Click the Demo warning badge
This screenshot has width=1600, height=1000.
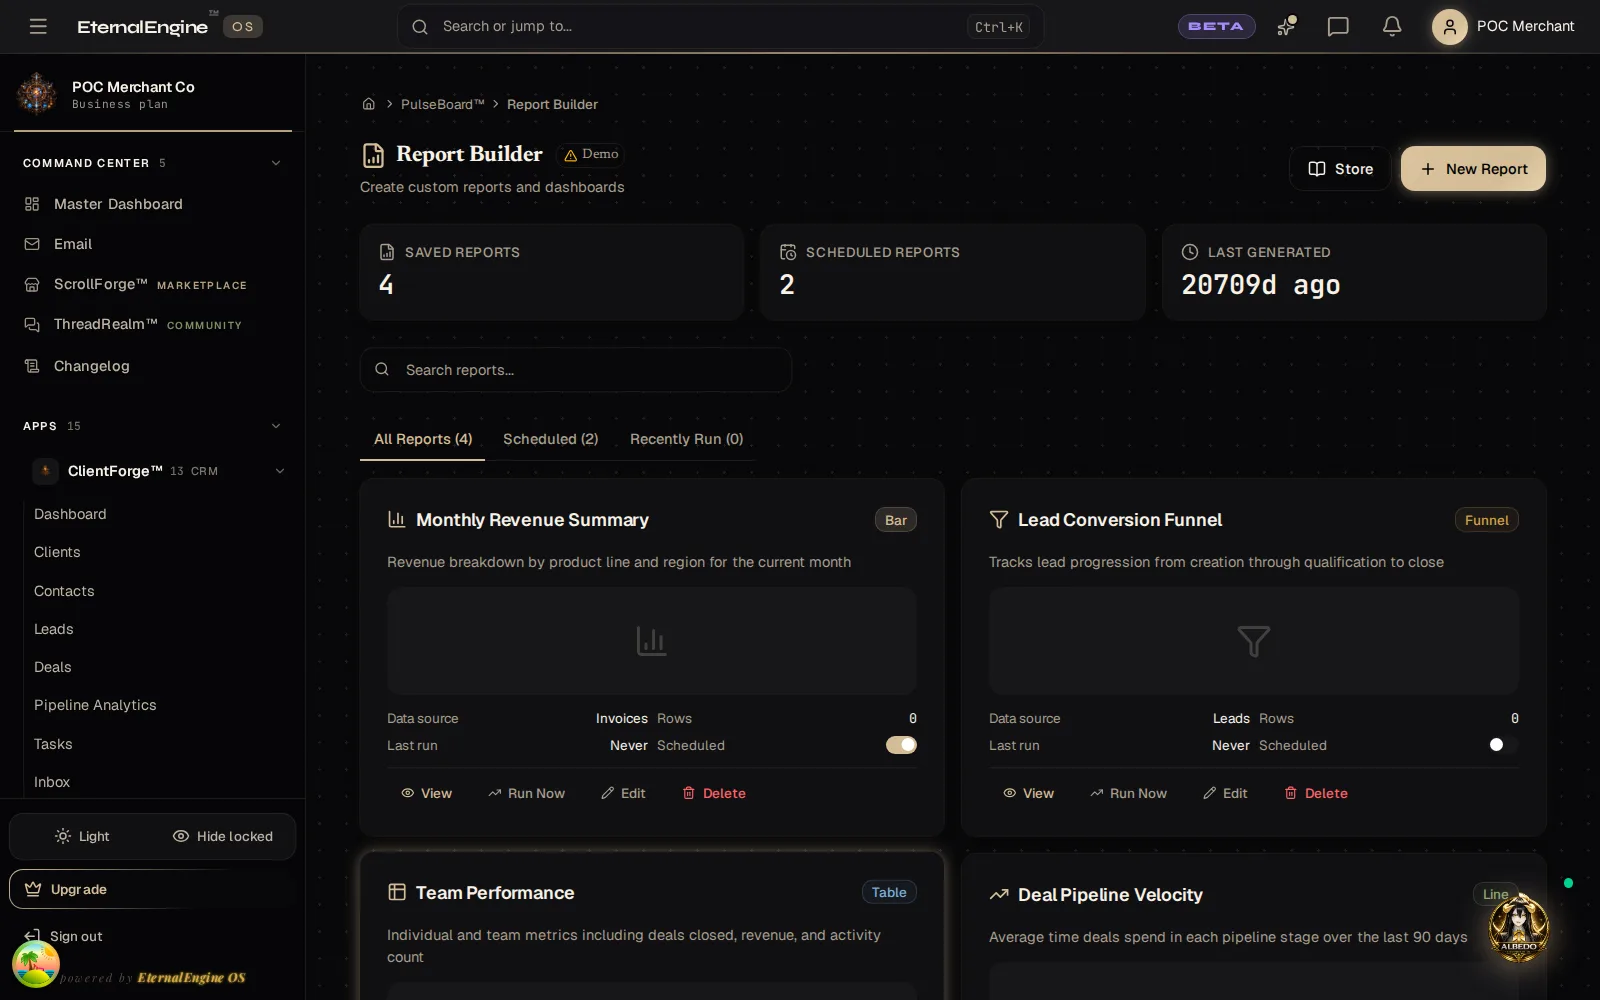(x=591, y=154)
